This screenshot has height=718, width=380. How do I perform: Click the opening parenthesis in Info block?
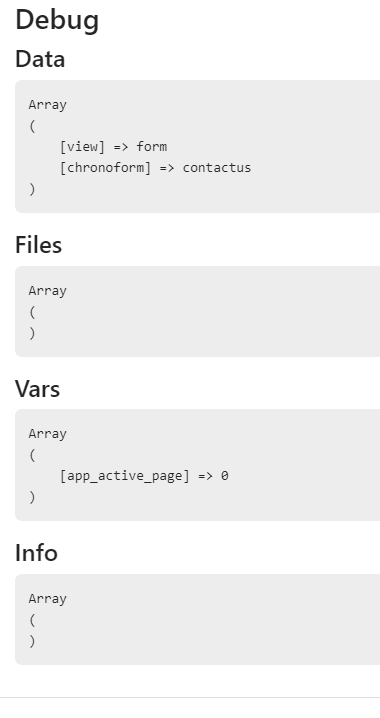point(32,620)
